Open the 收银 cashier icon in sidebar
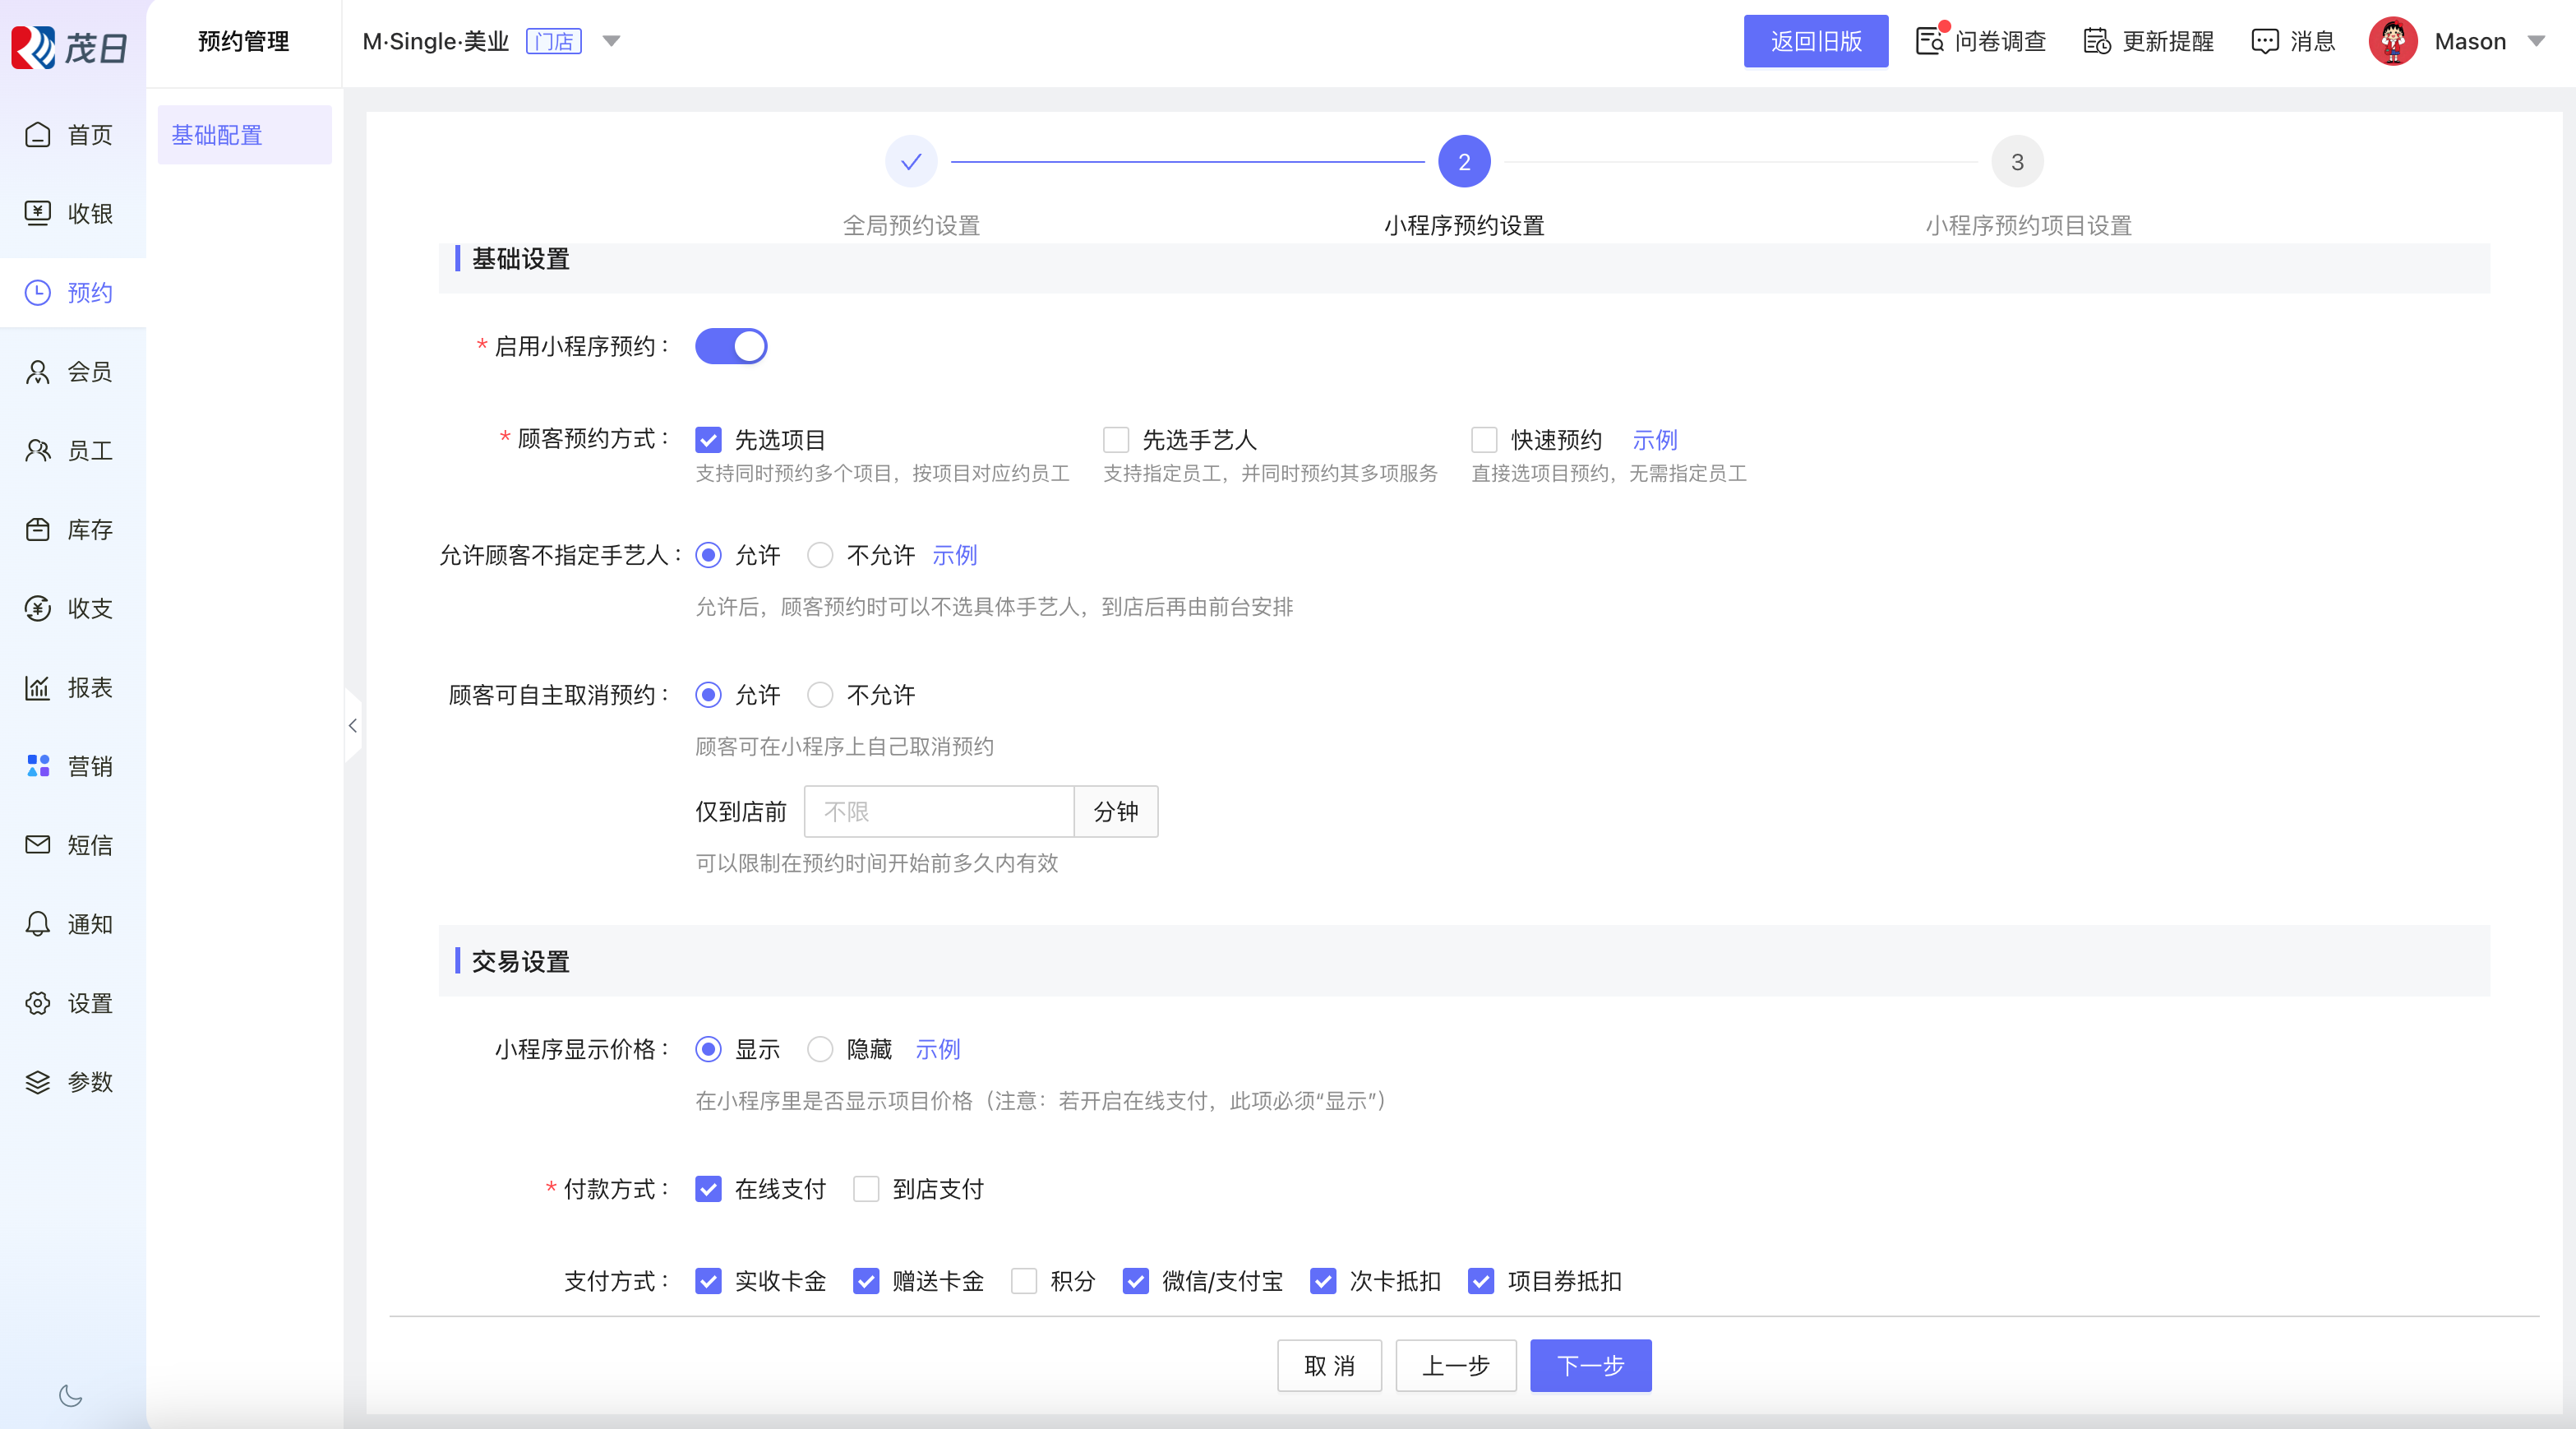Screen dimensions: 2576x1429 coord(37,213)
